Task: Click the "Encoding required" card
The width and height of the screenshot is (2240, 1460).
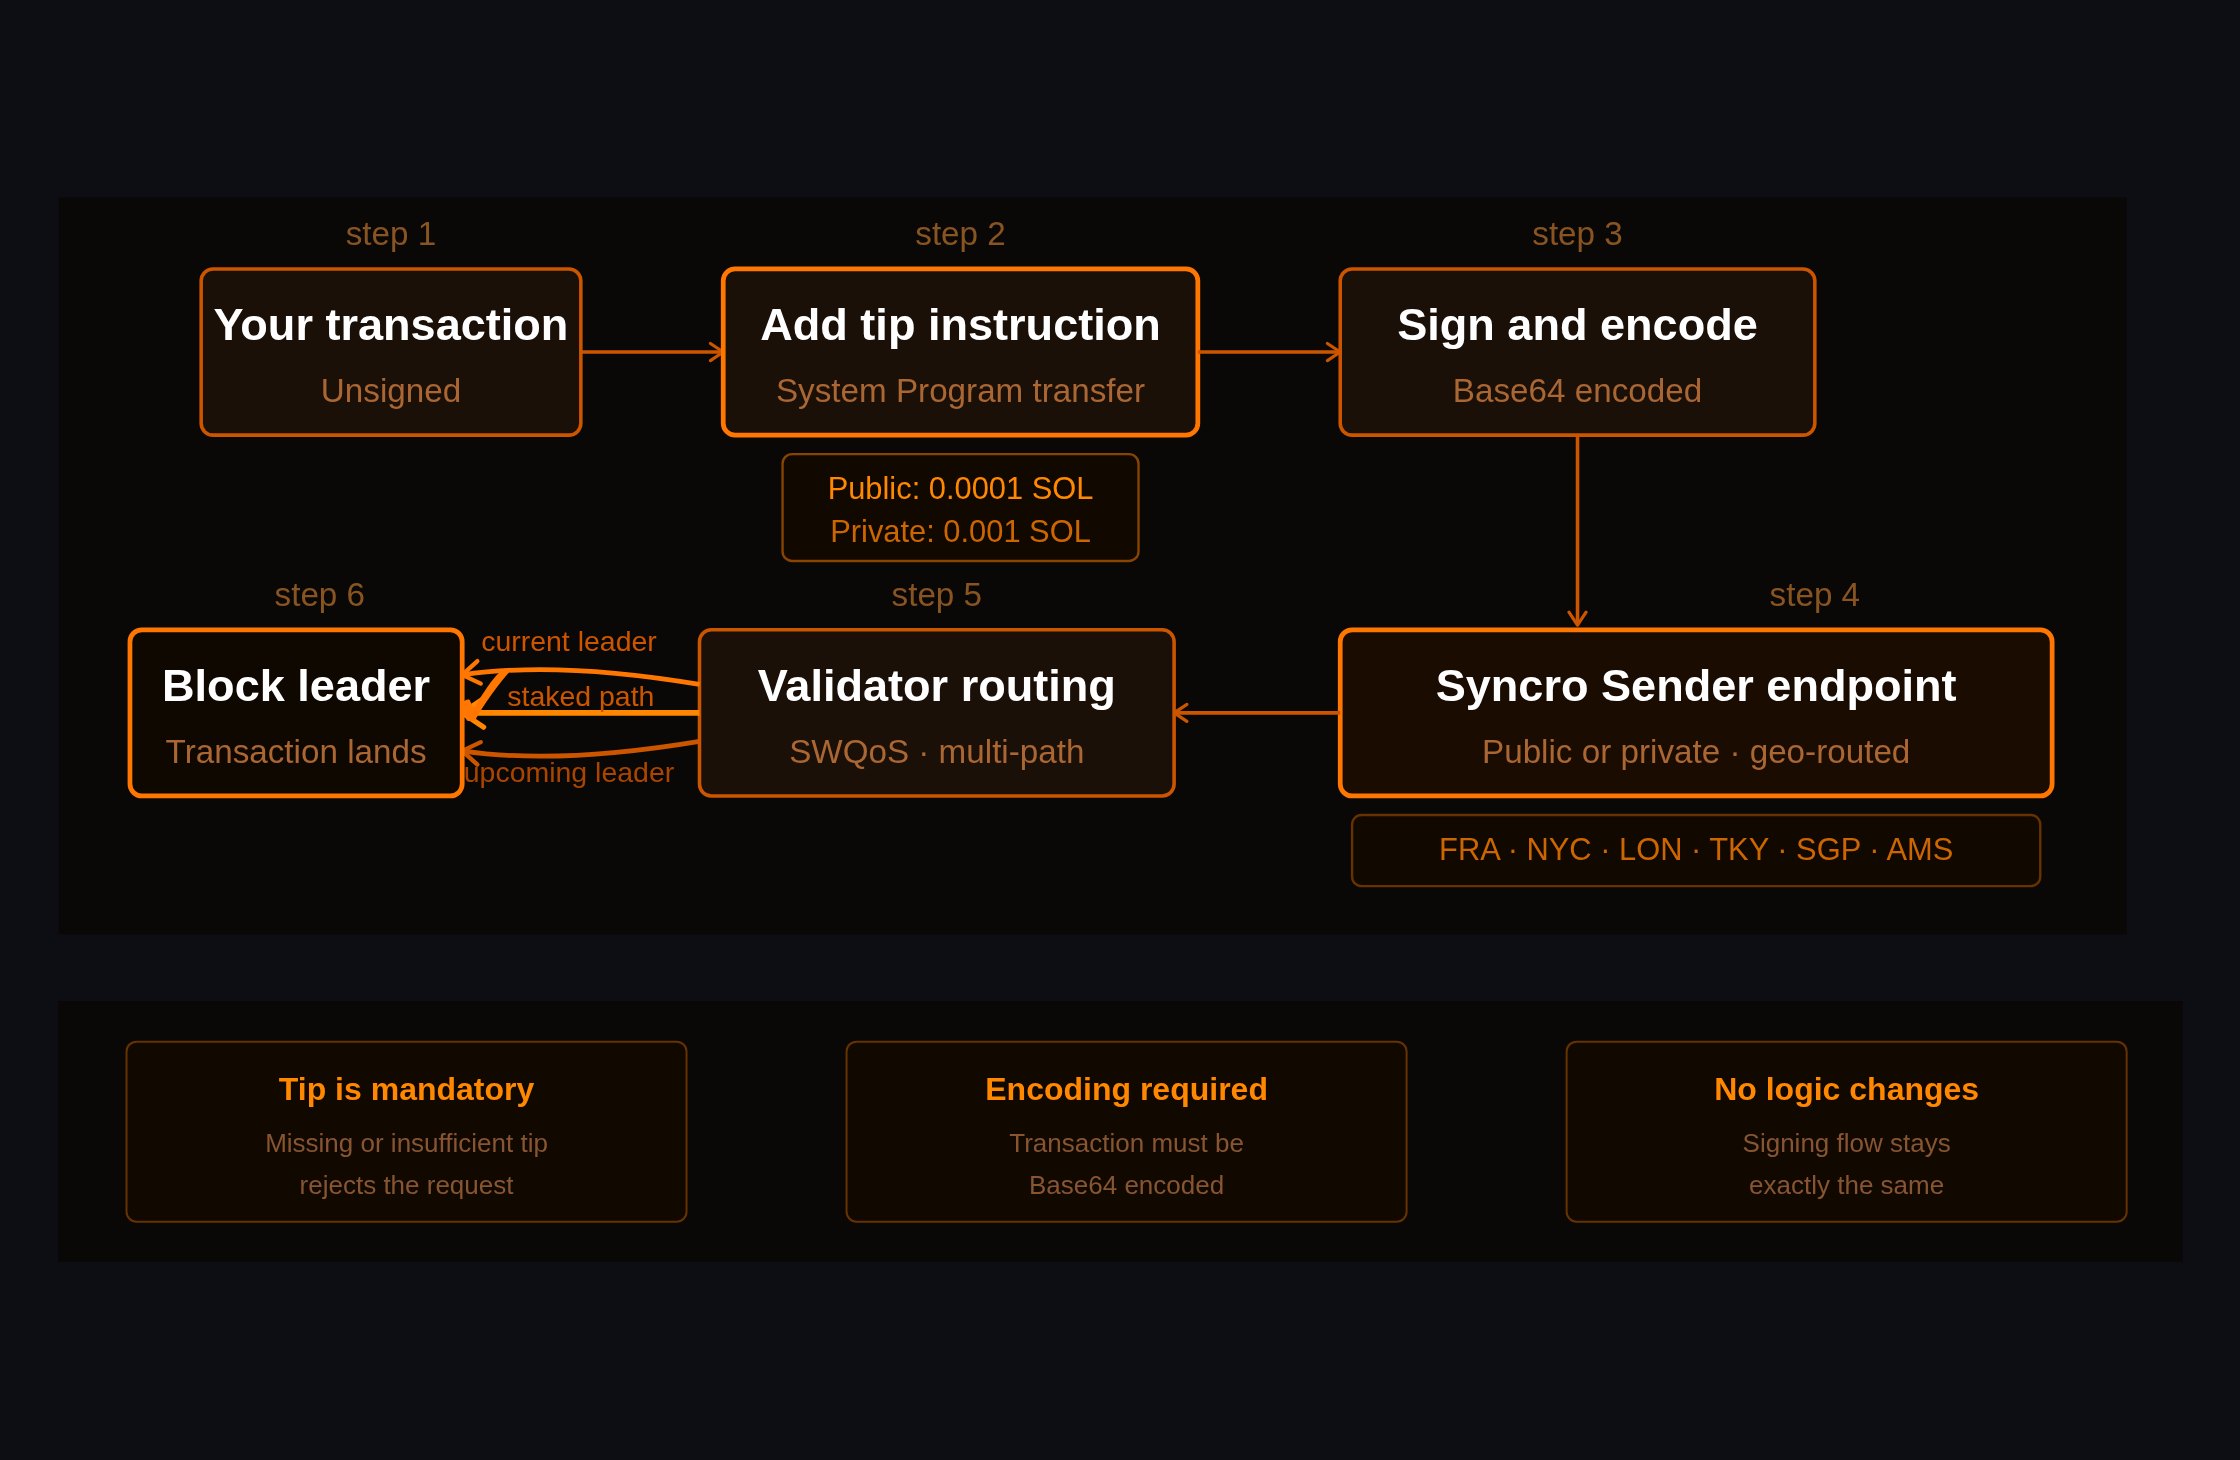Action: coord(1126,1131)
